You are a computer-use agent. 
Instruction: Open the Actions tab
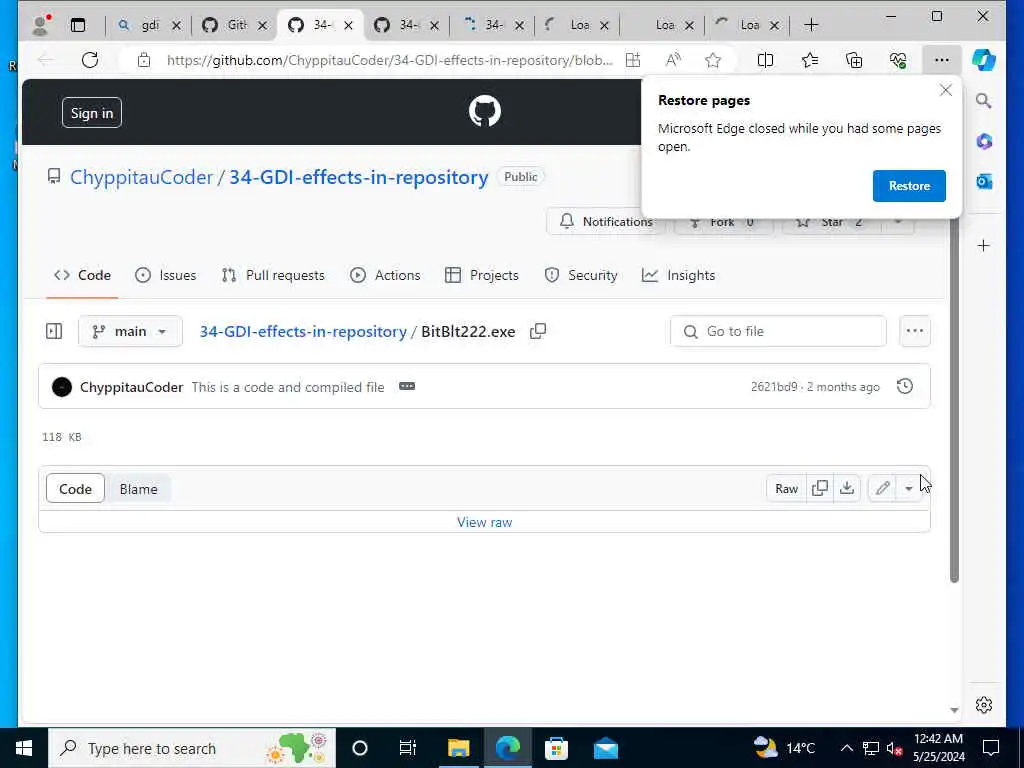(x=385, y=275)
